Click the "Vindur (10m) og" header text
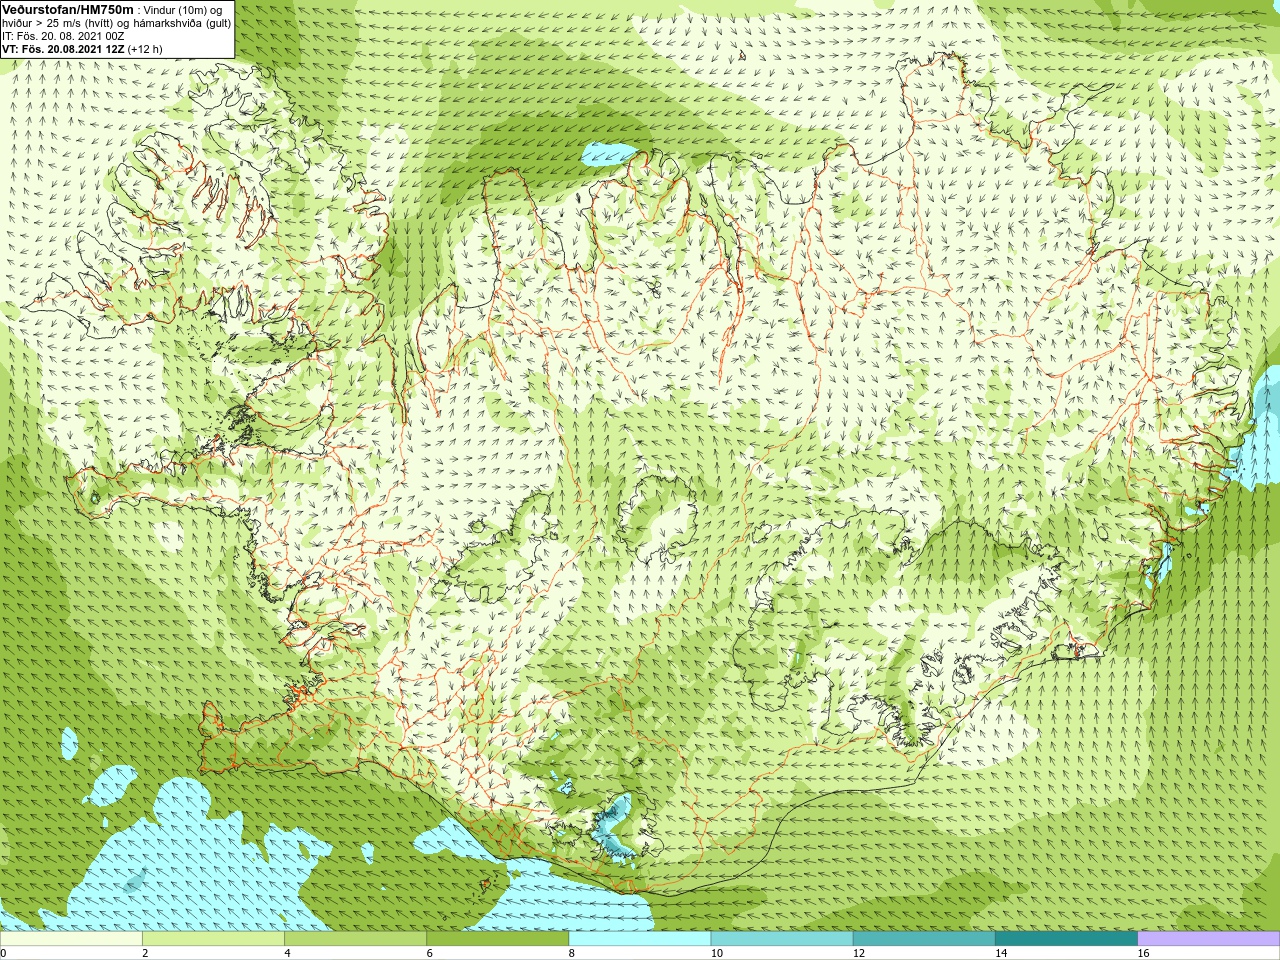This screenshot has height=960, width=1280. (x=183, y=9)
